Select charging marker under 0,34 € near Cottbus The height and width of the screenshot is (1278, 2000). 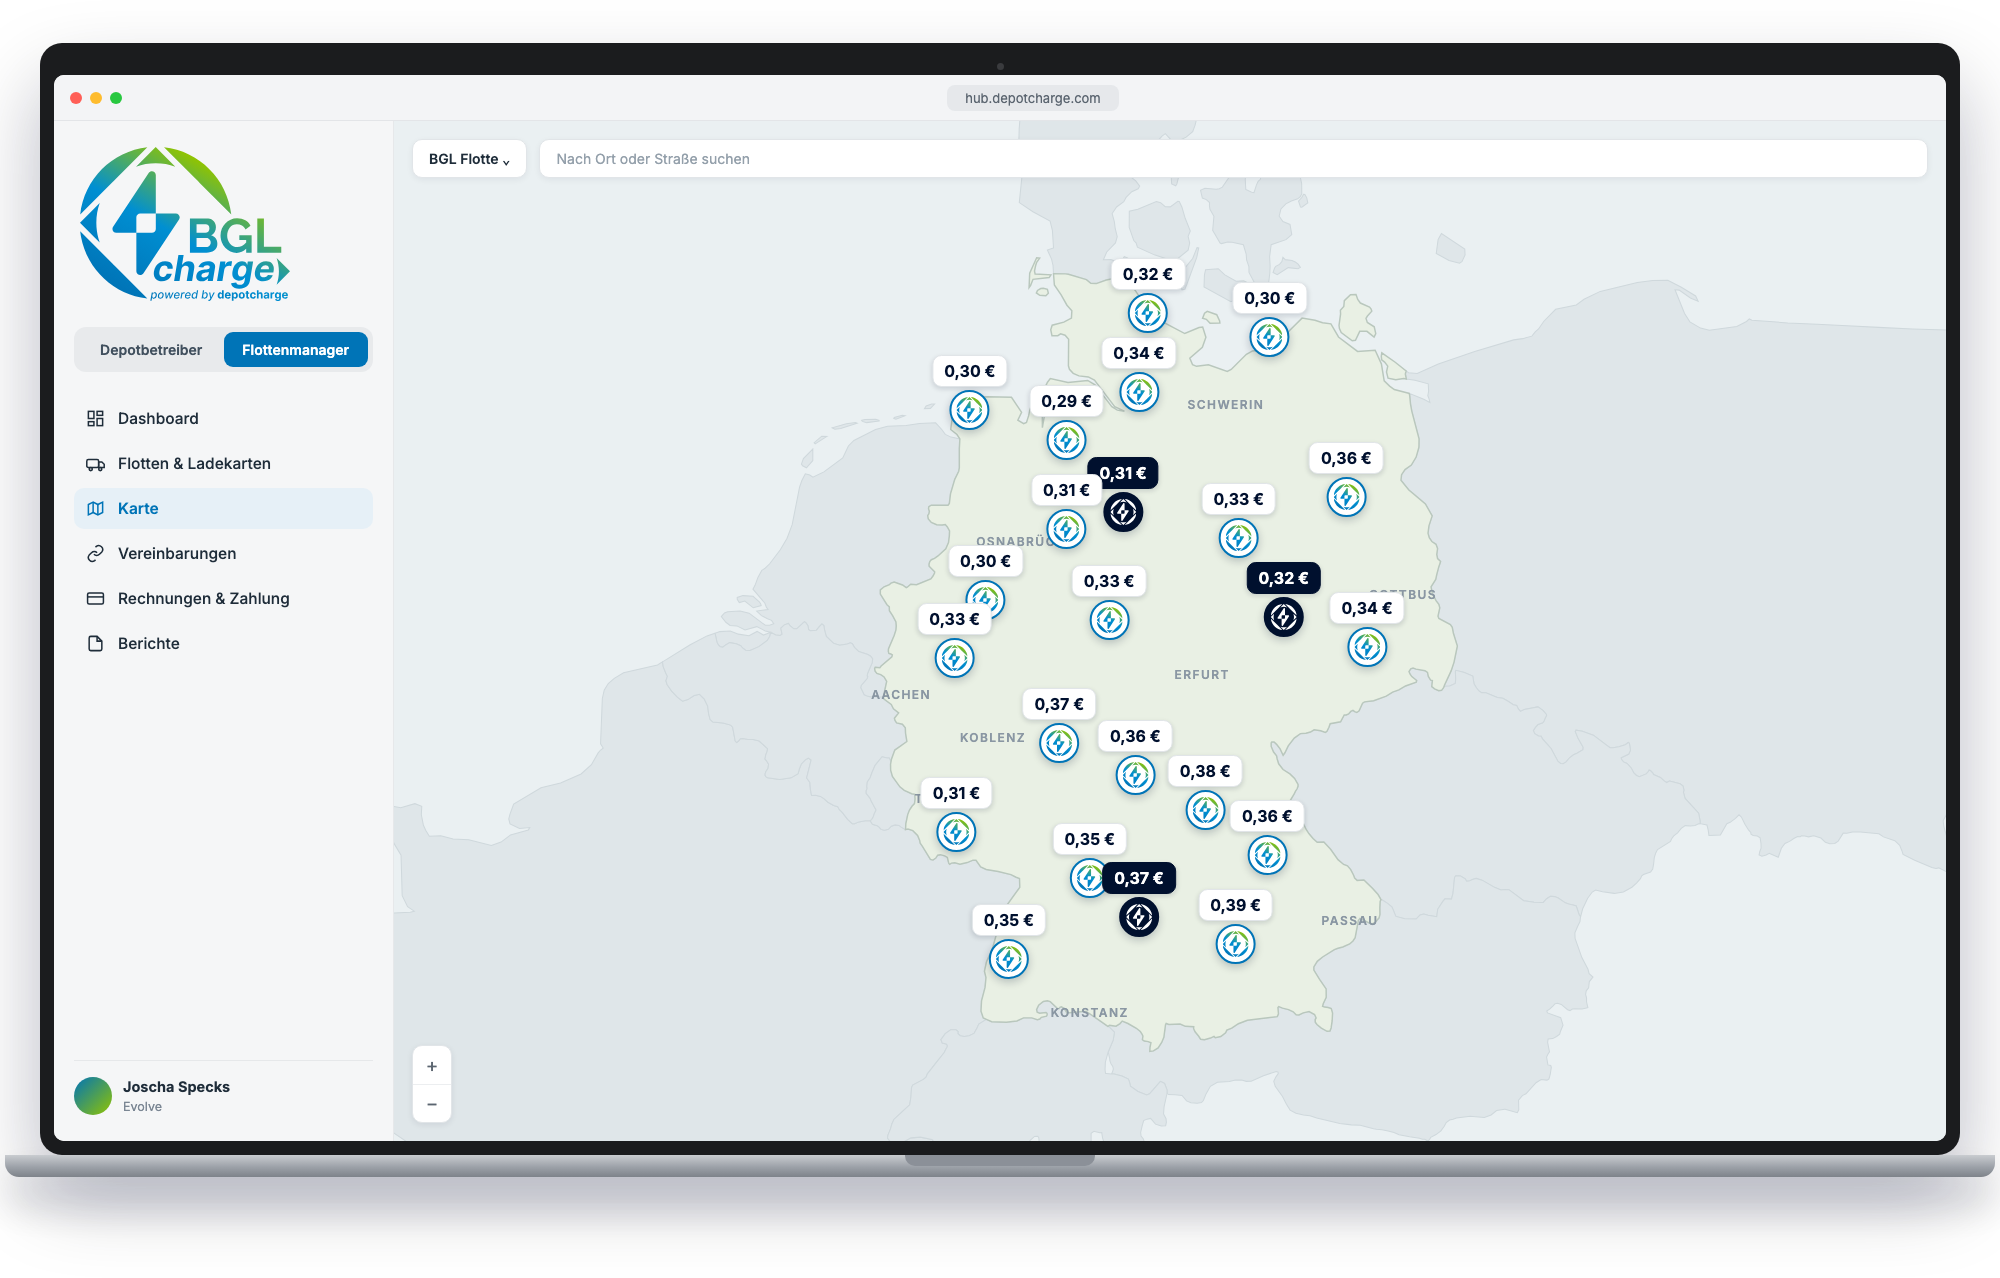[x=1367, y=647]
